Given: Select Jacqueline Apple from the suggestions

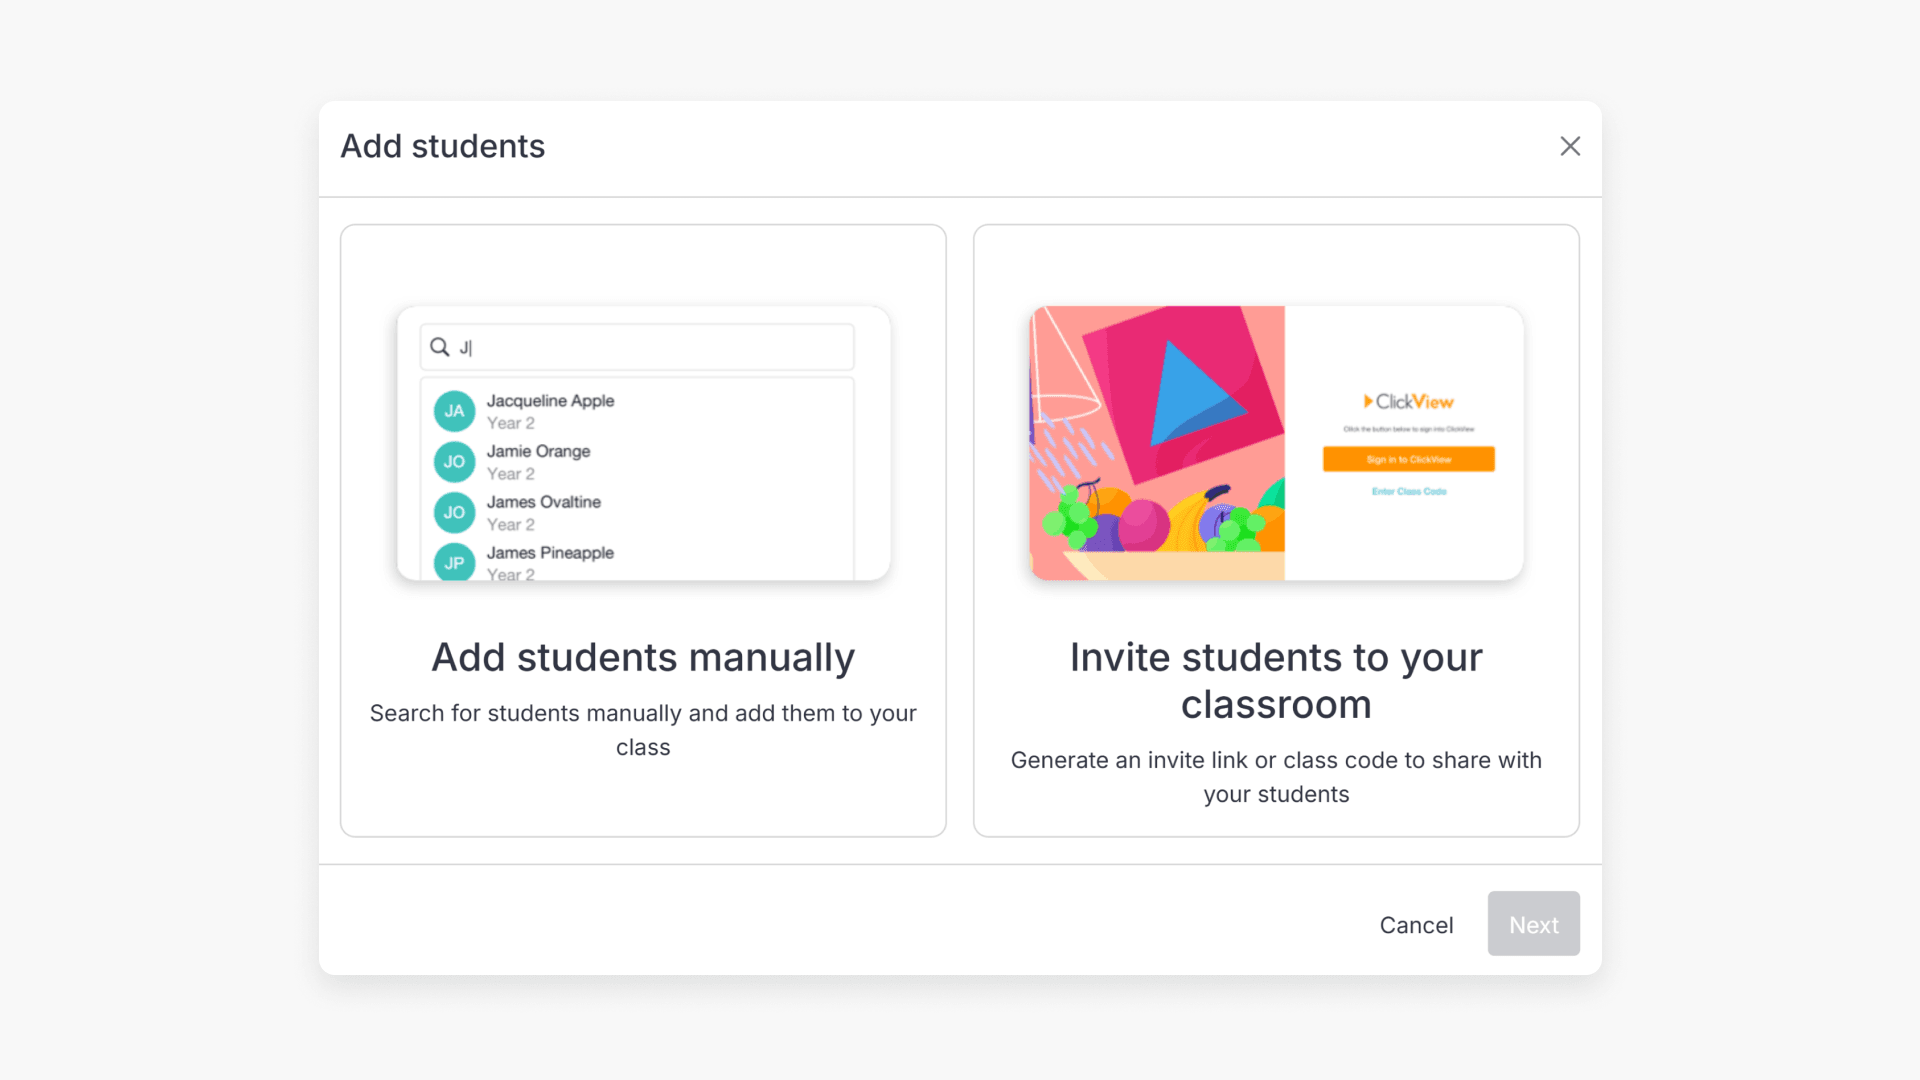Looking at the screenshot, I should [549, 410].
